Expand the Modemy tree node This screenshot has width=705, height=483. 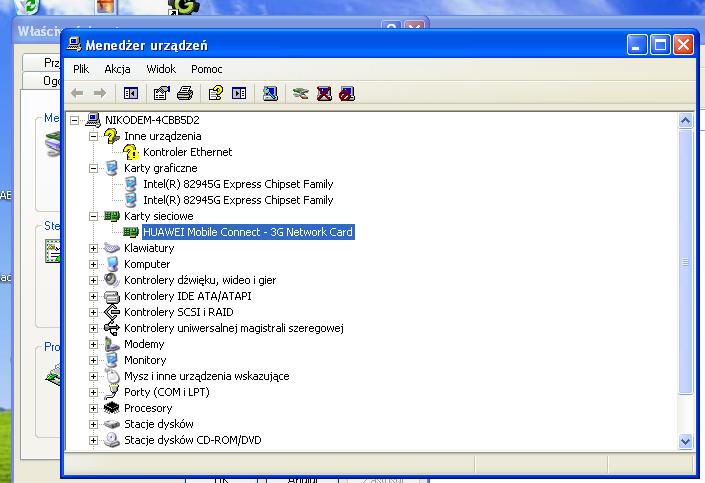point(94,344)
